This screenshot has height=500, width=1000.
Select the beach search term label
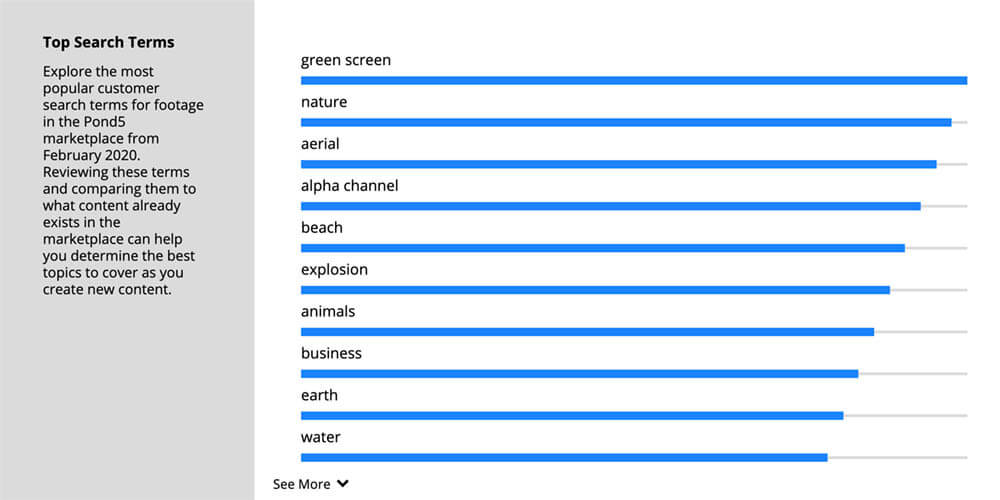pos(321,227)
